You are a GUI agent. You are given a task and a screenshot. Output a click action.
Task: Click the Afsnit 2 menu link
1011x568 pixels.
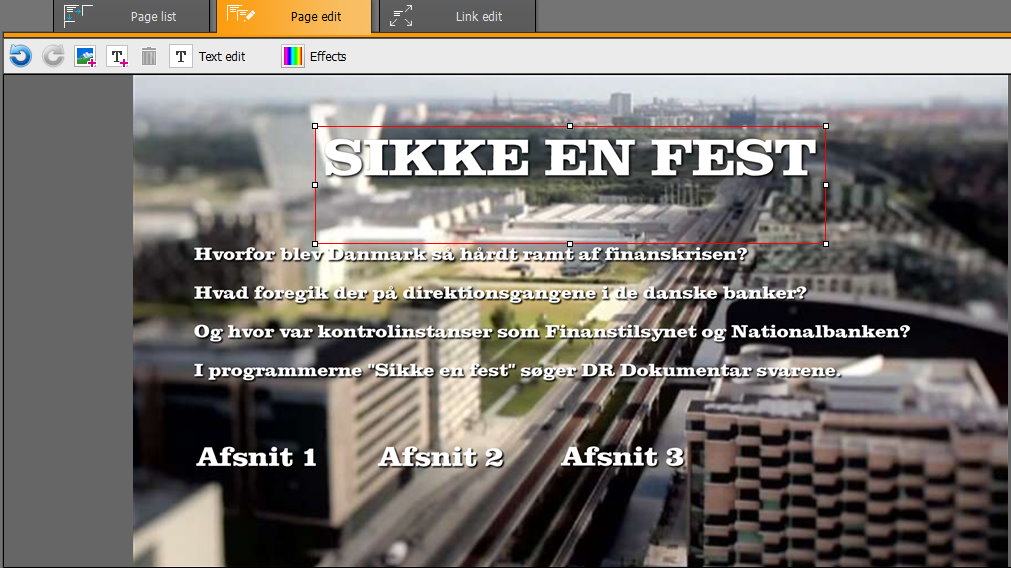440,456
